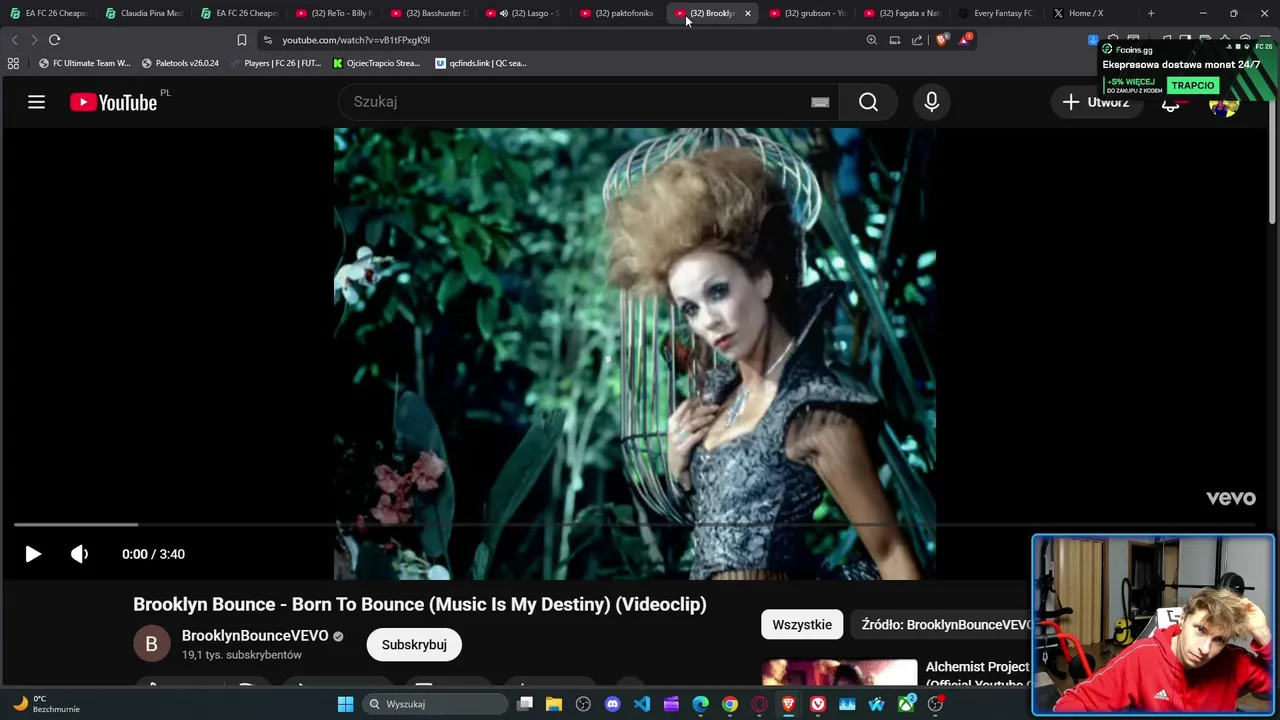This screenshot has width=1280, height=720.
Task: Share the page using the address bar share icon
Action: pos(917,40)
